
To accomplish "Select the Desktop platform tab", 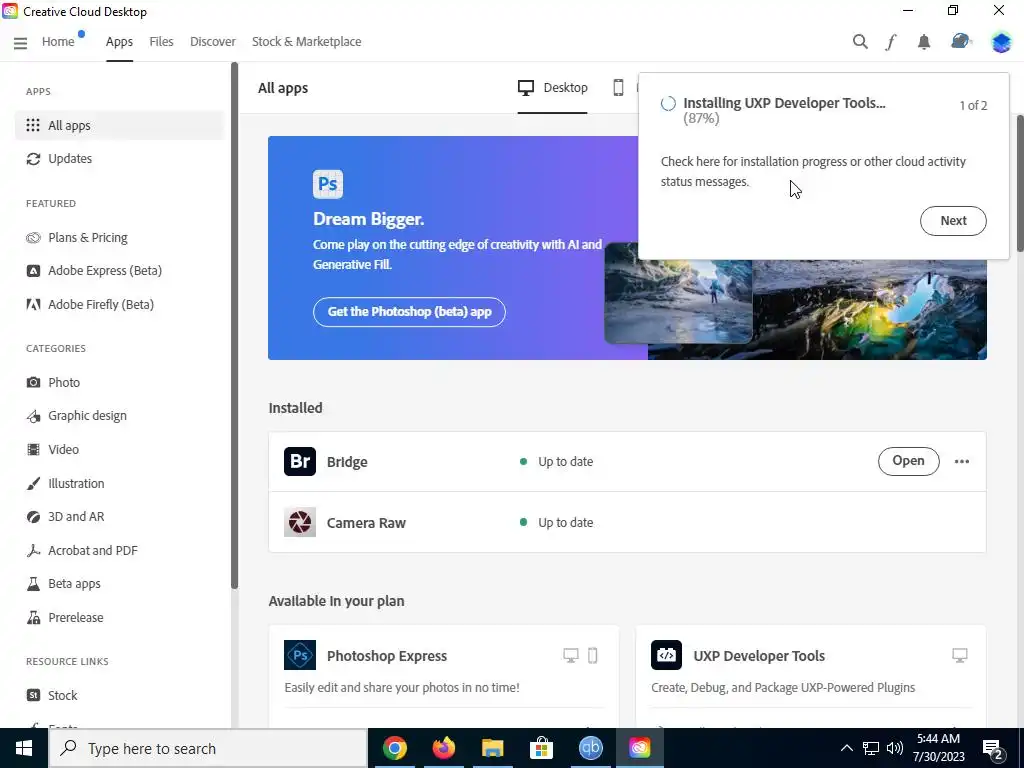I will tap(552, 88).
